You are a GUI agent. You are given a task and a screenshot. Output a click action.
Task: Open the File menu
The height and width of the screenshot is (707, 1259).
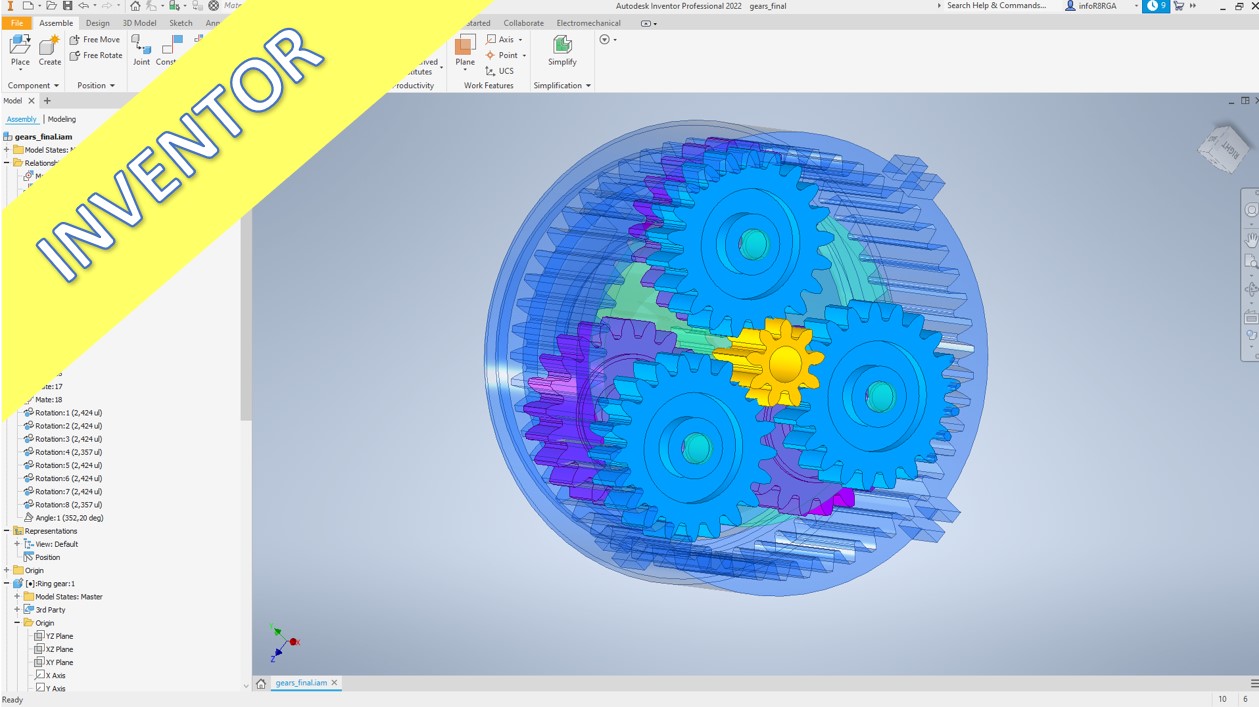17,23
